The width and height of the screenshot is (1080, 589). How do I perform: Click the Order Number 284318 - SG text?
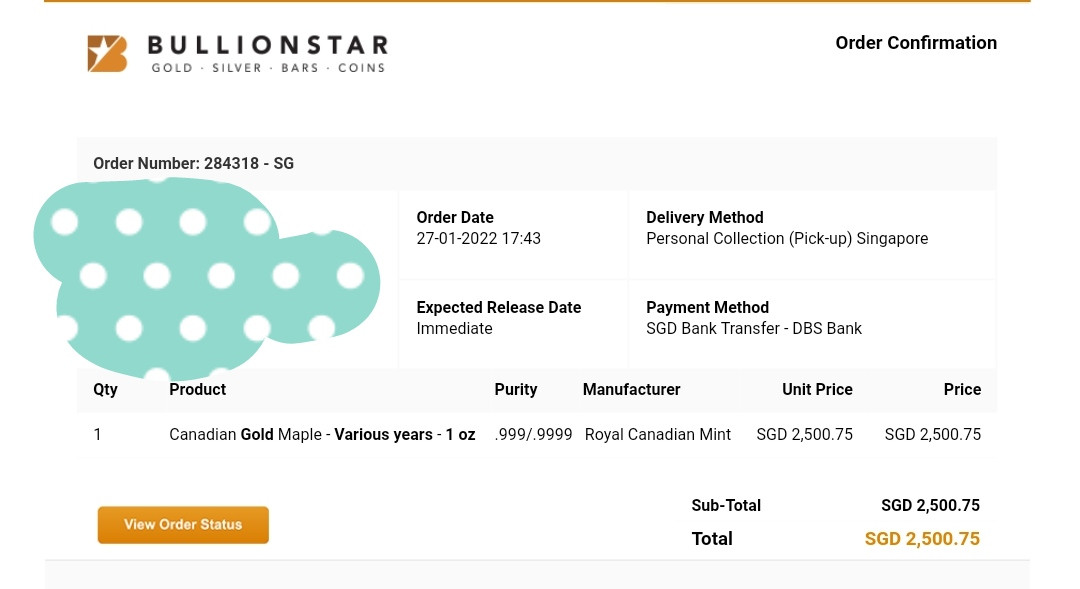click(193, 163)
